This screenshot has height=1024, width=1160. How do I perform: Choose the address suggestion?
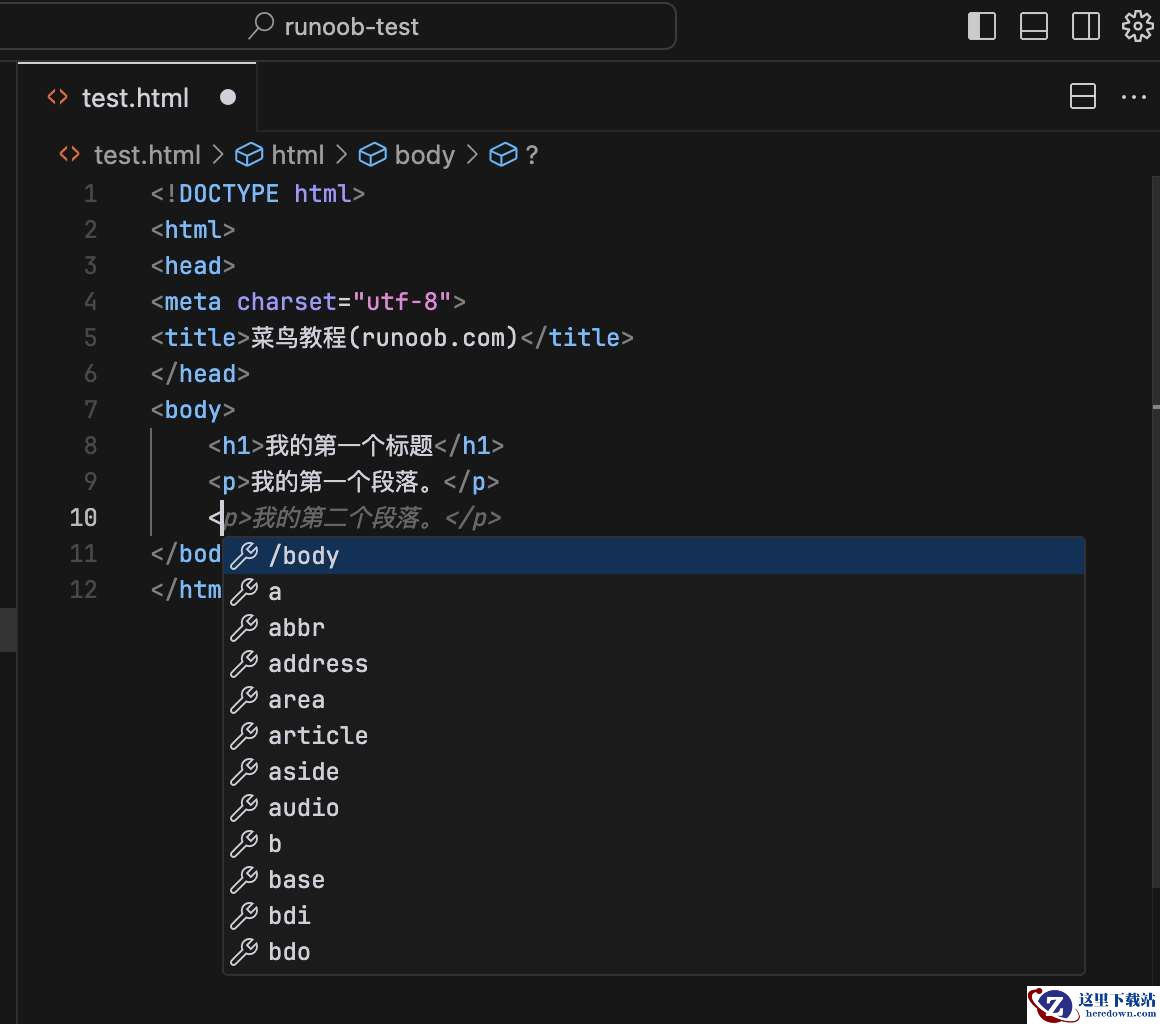click(654, 664)
